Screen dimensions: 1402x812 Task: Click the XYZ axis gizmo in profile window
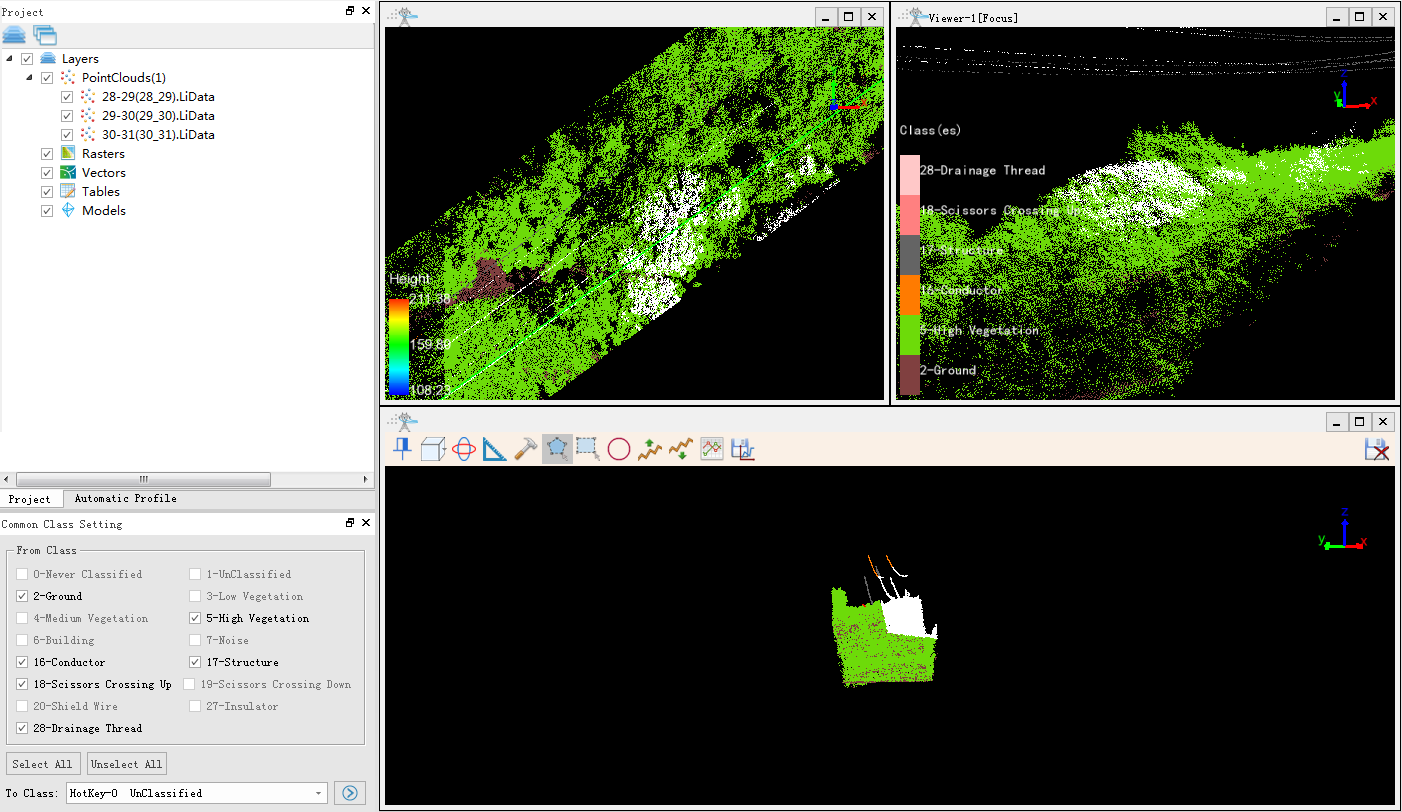coord(1342,530)
